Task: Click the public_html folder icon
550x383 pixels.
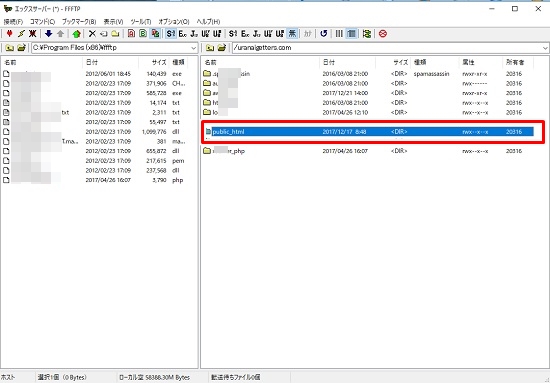Action: (x=208, y=132)
